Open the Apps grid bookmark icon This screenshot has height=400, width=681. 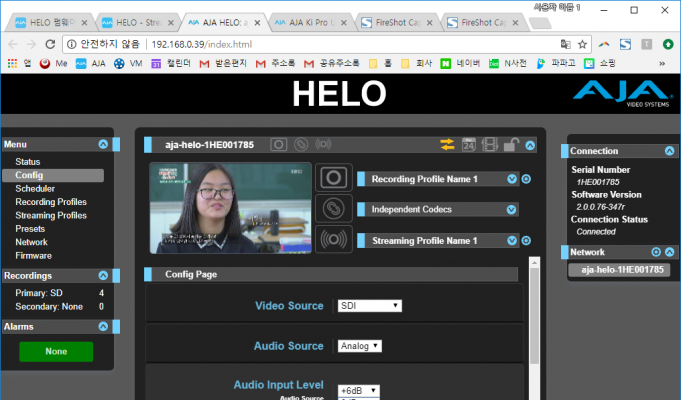coord(12,64)
